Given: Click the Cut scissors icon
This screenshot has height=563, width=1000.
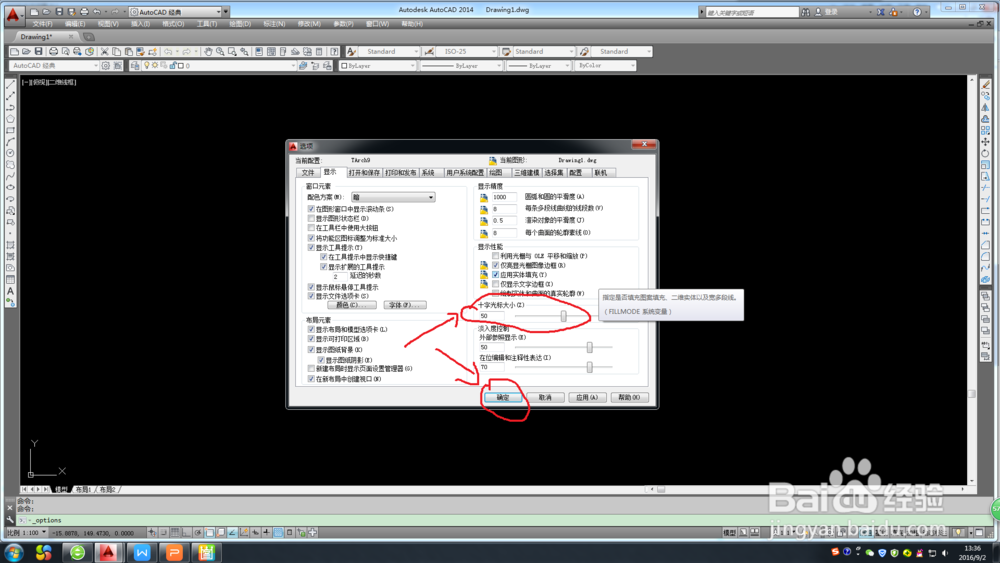Looking at the screenshot, I should click(x=105, y=52).
